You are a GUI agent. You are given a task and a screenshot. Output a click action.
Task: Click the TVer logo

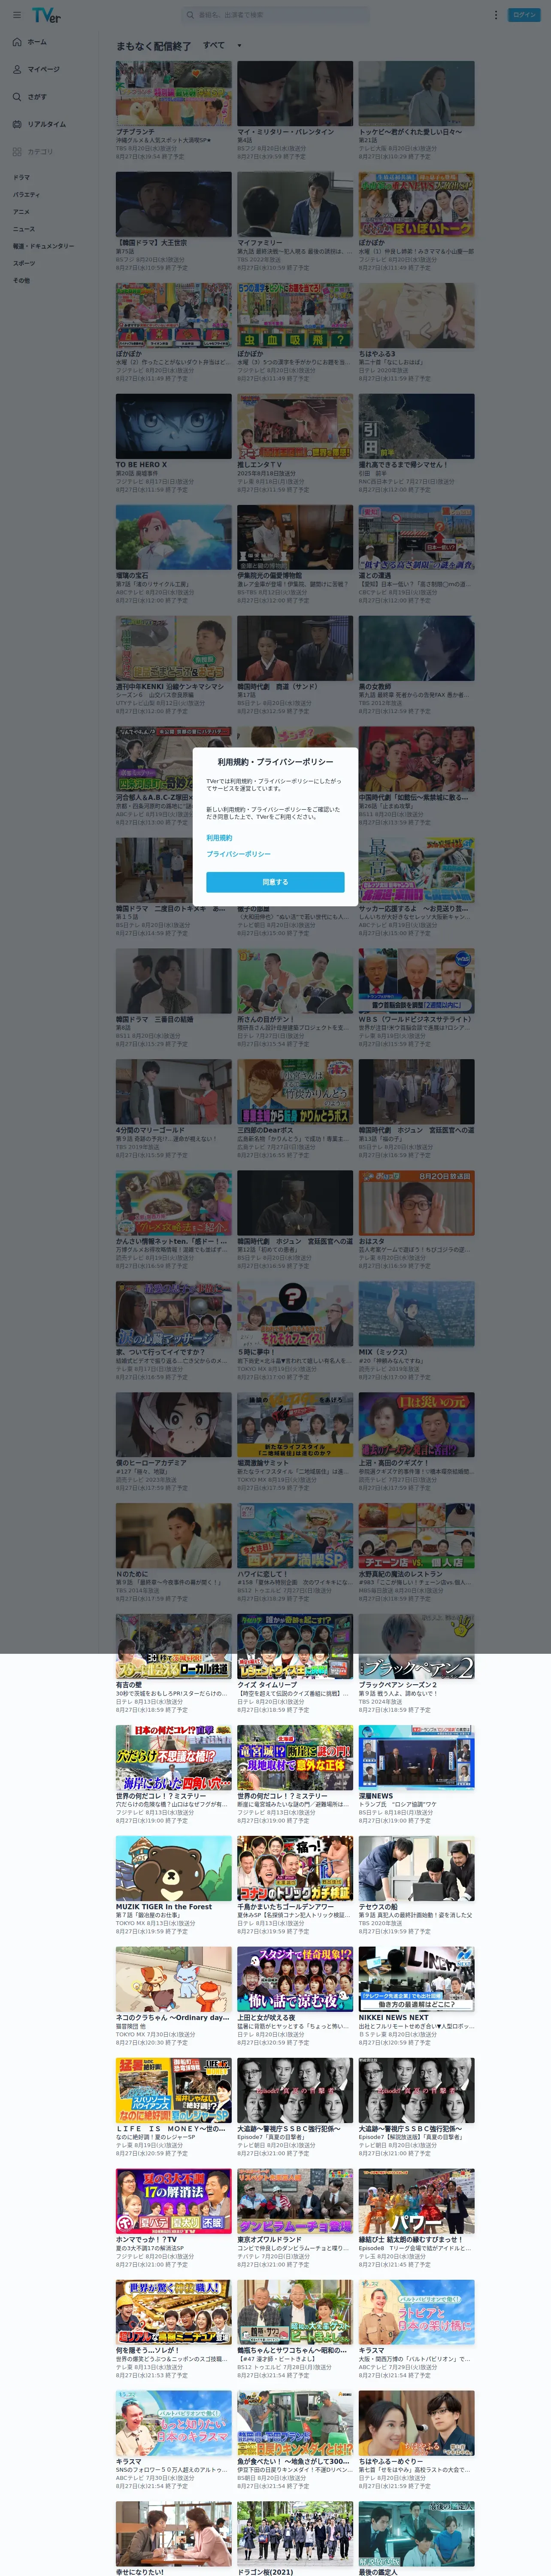[x=46, y=15]
